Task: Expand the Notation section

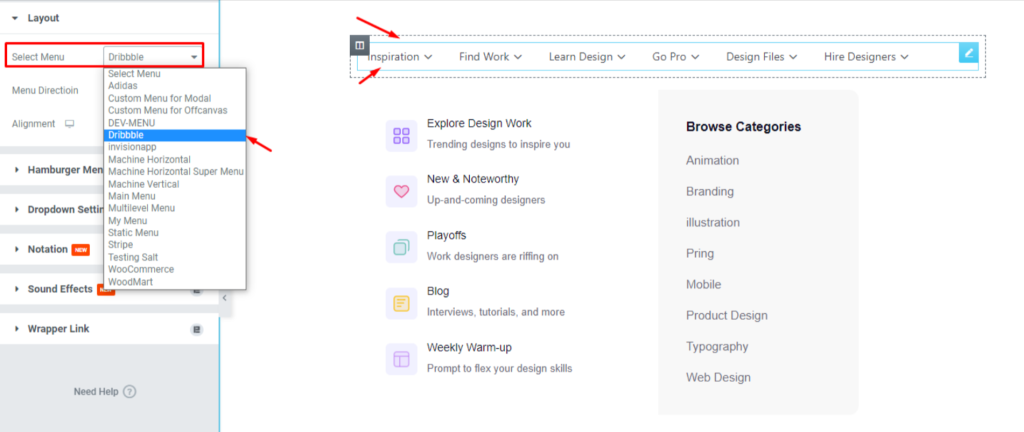Action: tap(47, 249)
